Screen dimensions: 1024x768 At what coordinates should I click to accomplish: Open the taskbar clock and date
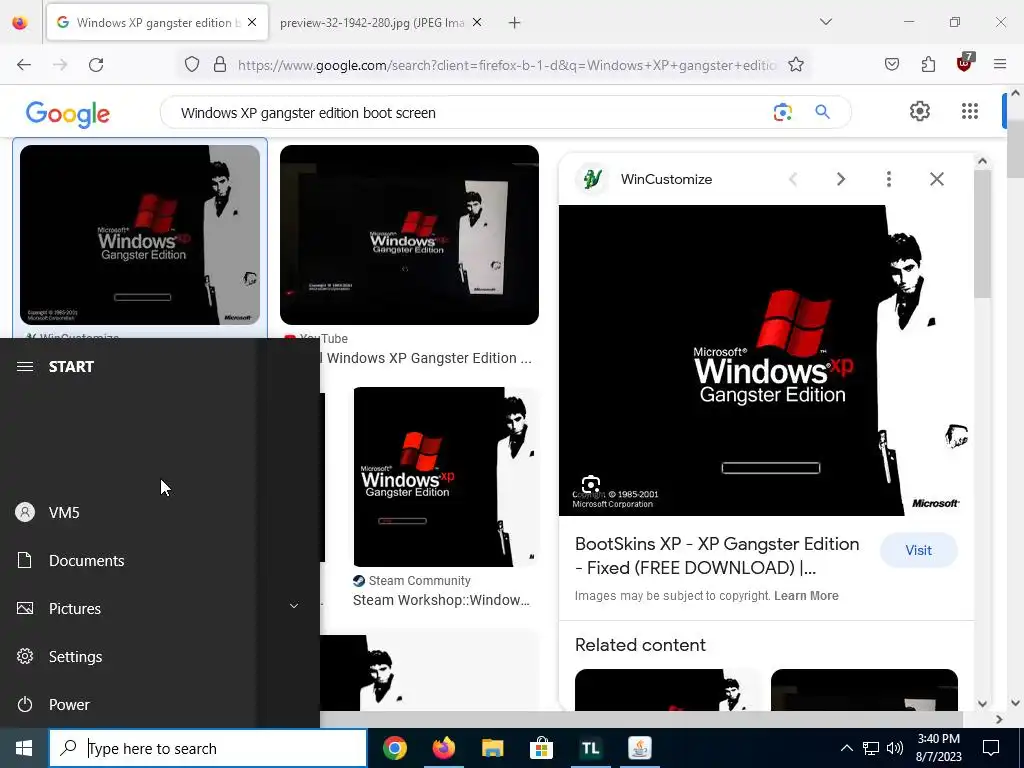tap(938, 748)
